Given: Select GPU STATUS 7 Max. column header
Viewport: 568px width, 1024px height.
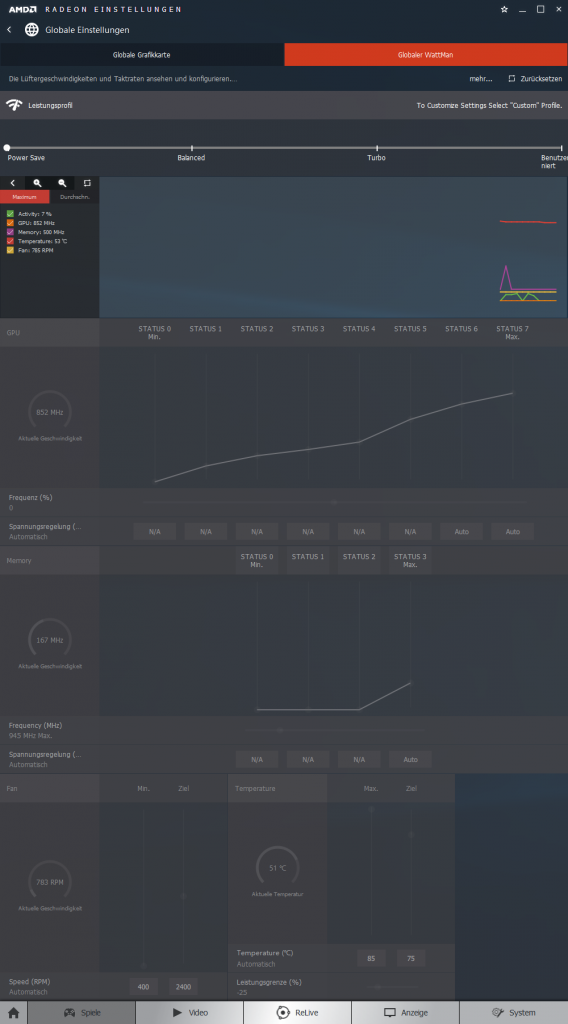Looking at the screenshot, I should point(513,332).
